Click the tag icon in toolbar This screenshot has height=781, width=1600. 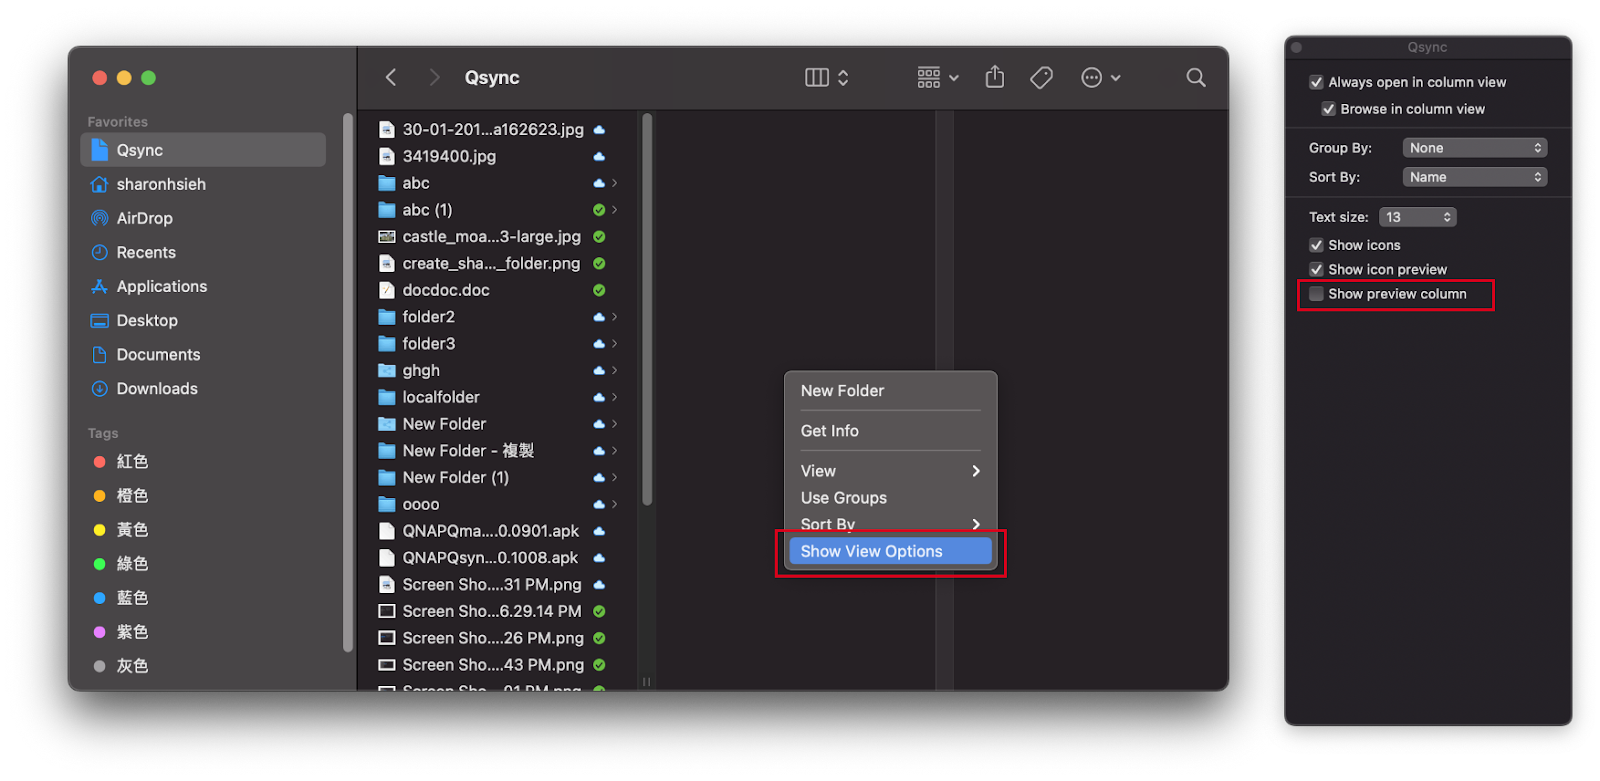coord(1041,78)
